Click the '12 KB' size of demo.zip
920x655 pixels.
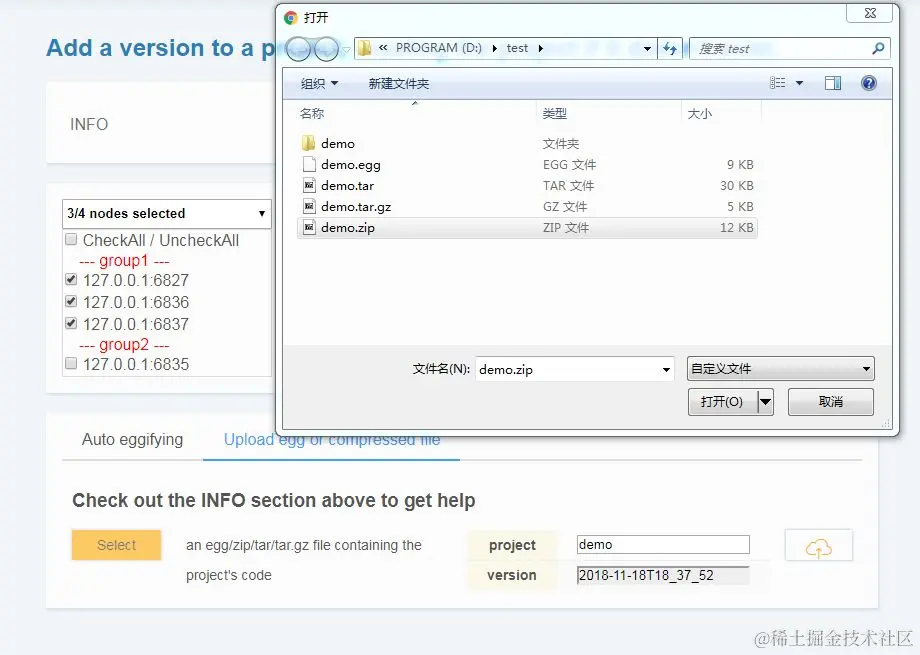[736, 228]
